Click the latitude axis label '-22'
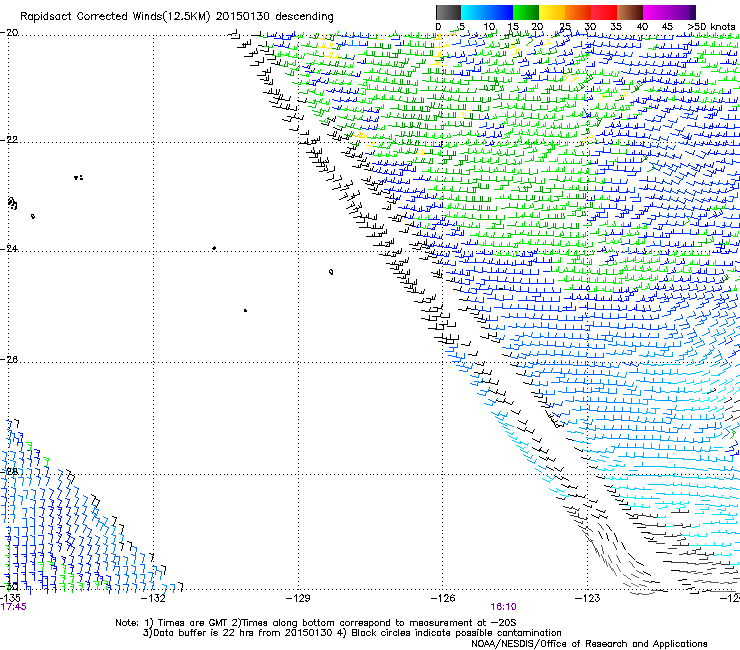The image size is (740, 650). click(x=9, y=140)
